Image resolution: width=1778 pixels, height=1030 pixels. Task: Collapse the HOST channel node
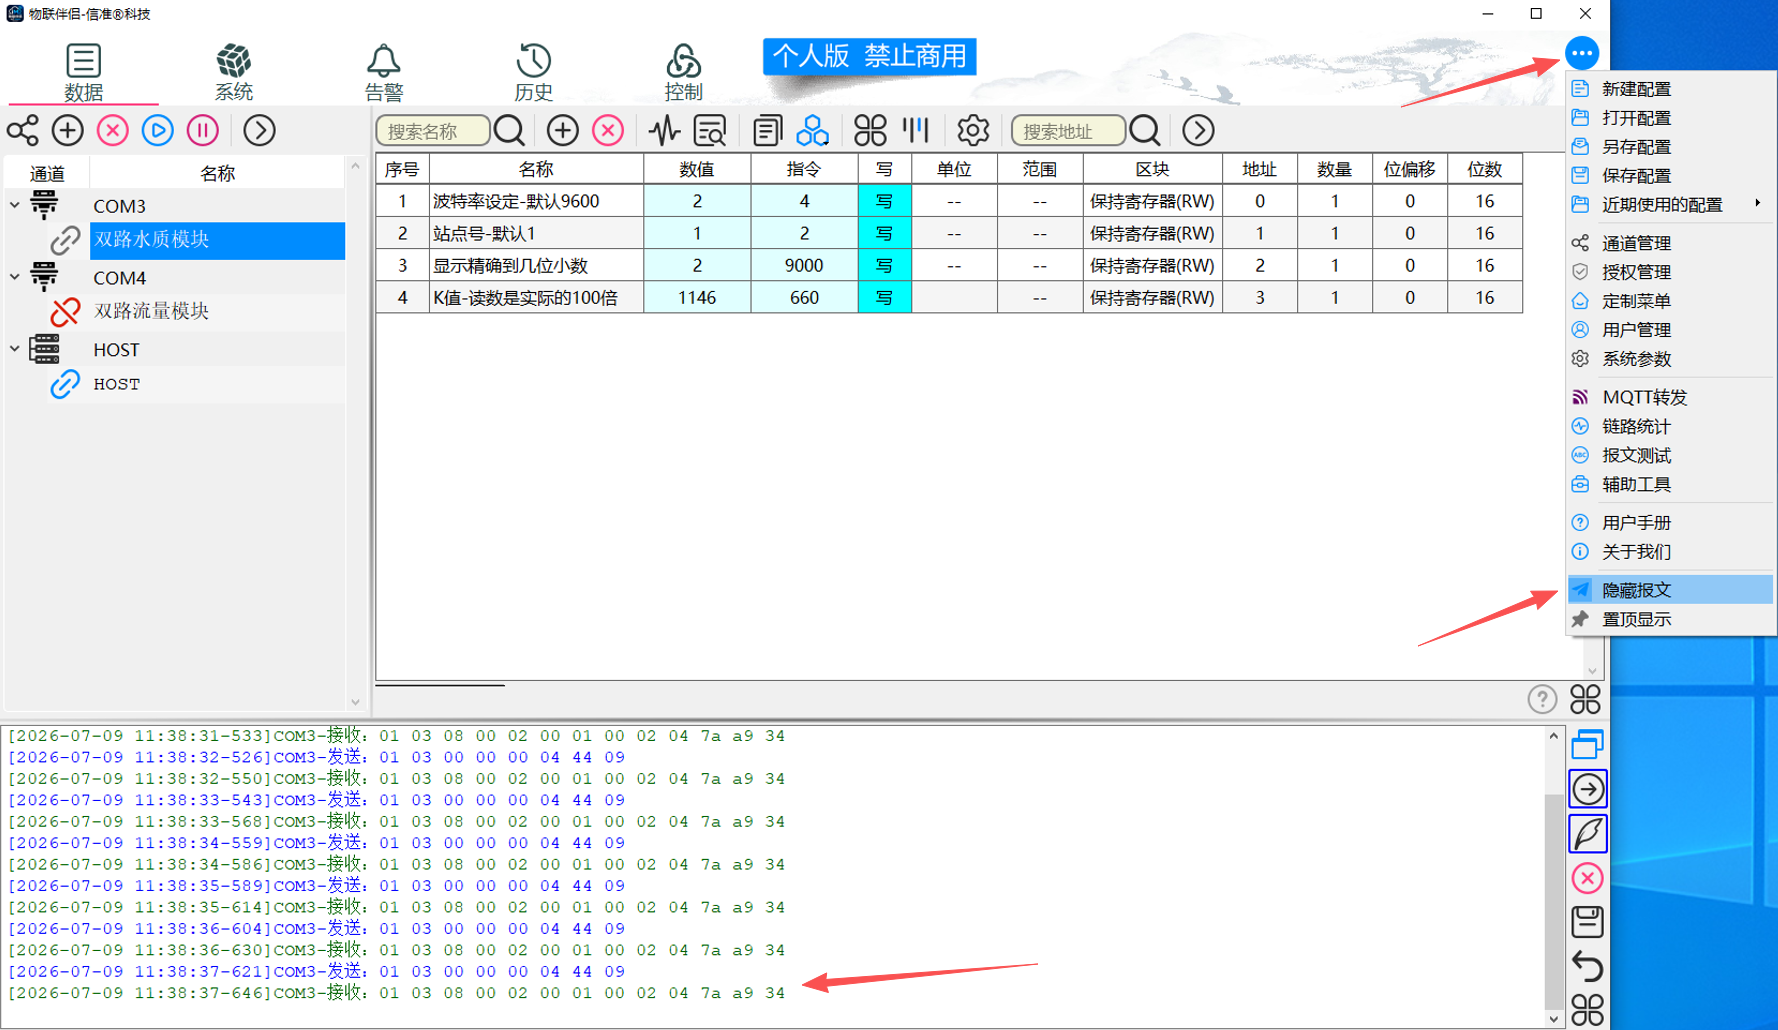point(14,349)
